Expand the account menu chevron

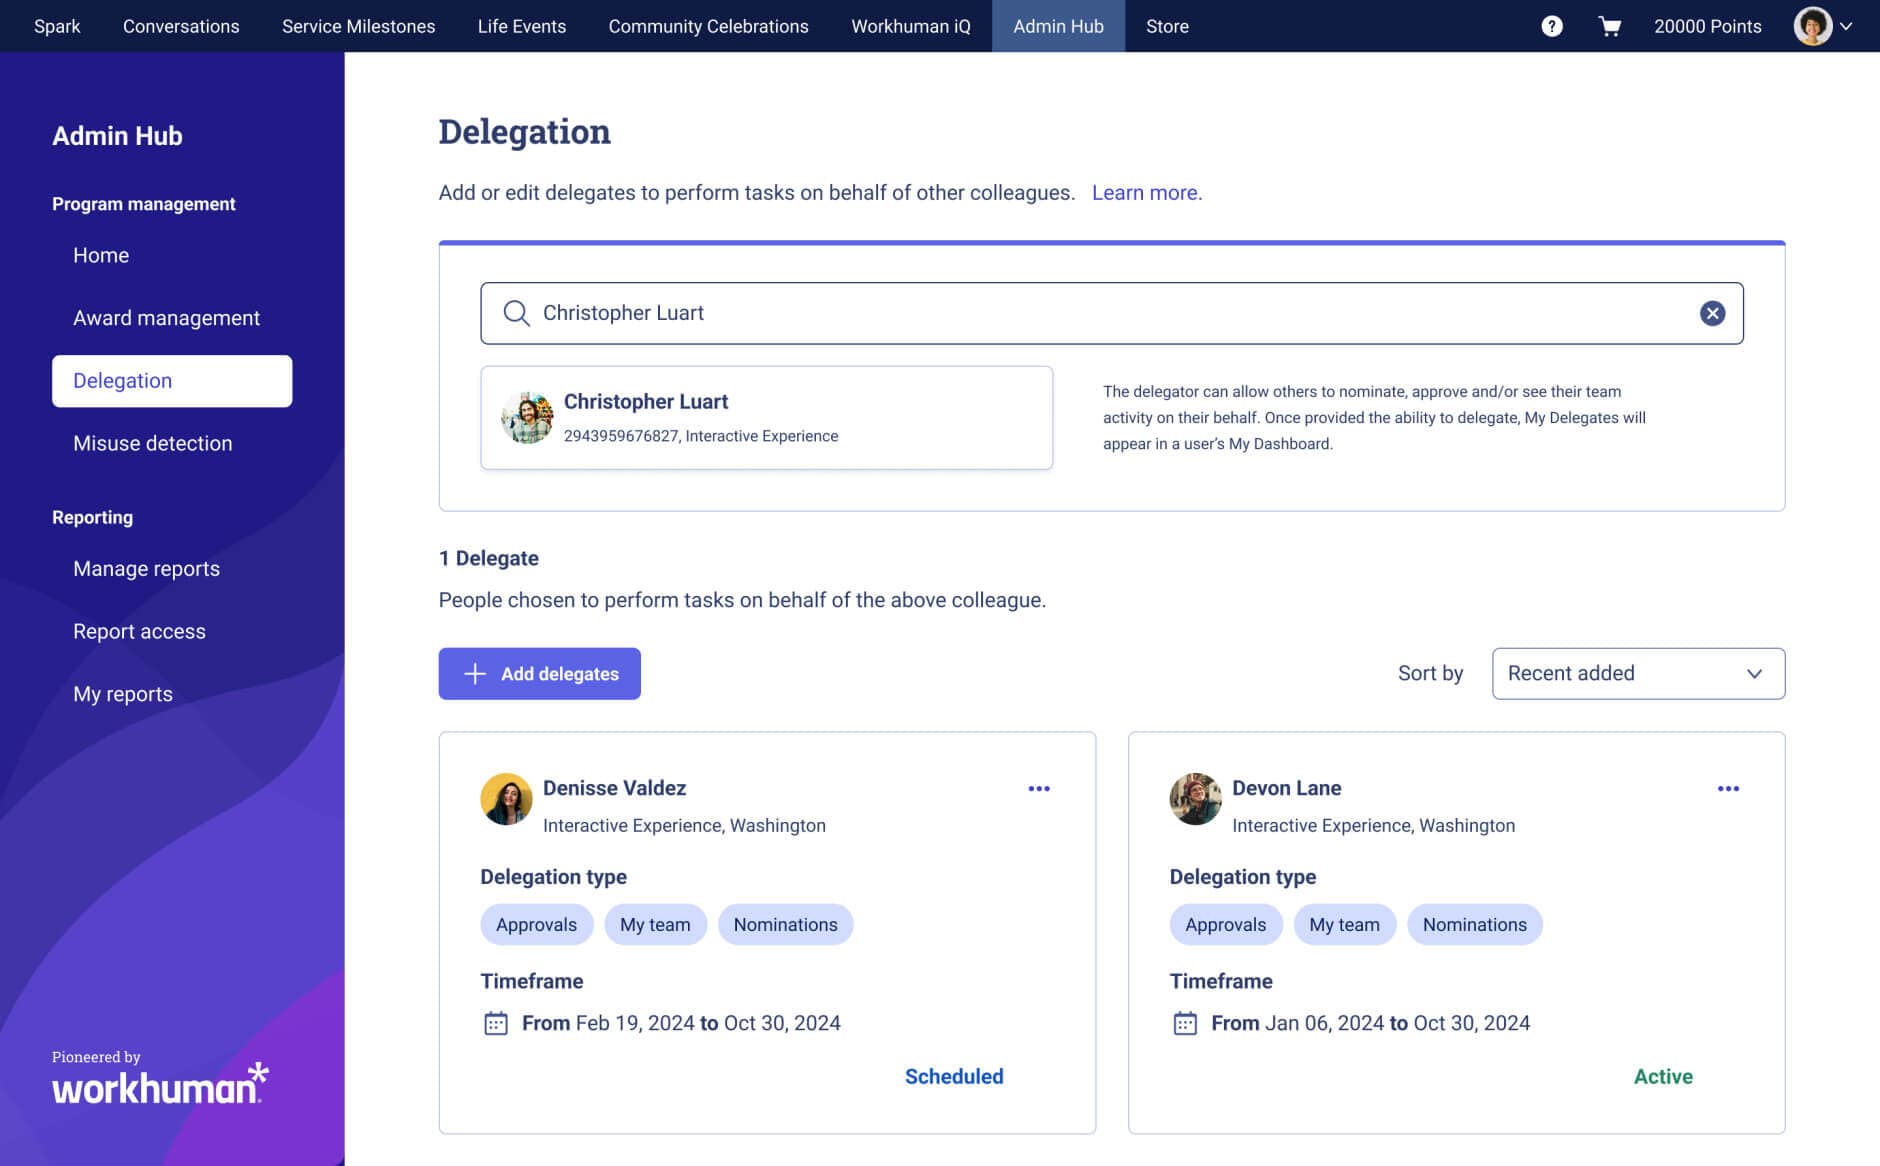click(1847, 26)
